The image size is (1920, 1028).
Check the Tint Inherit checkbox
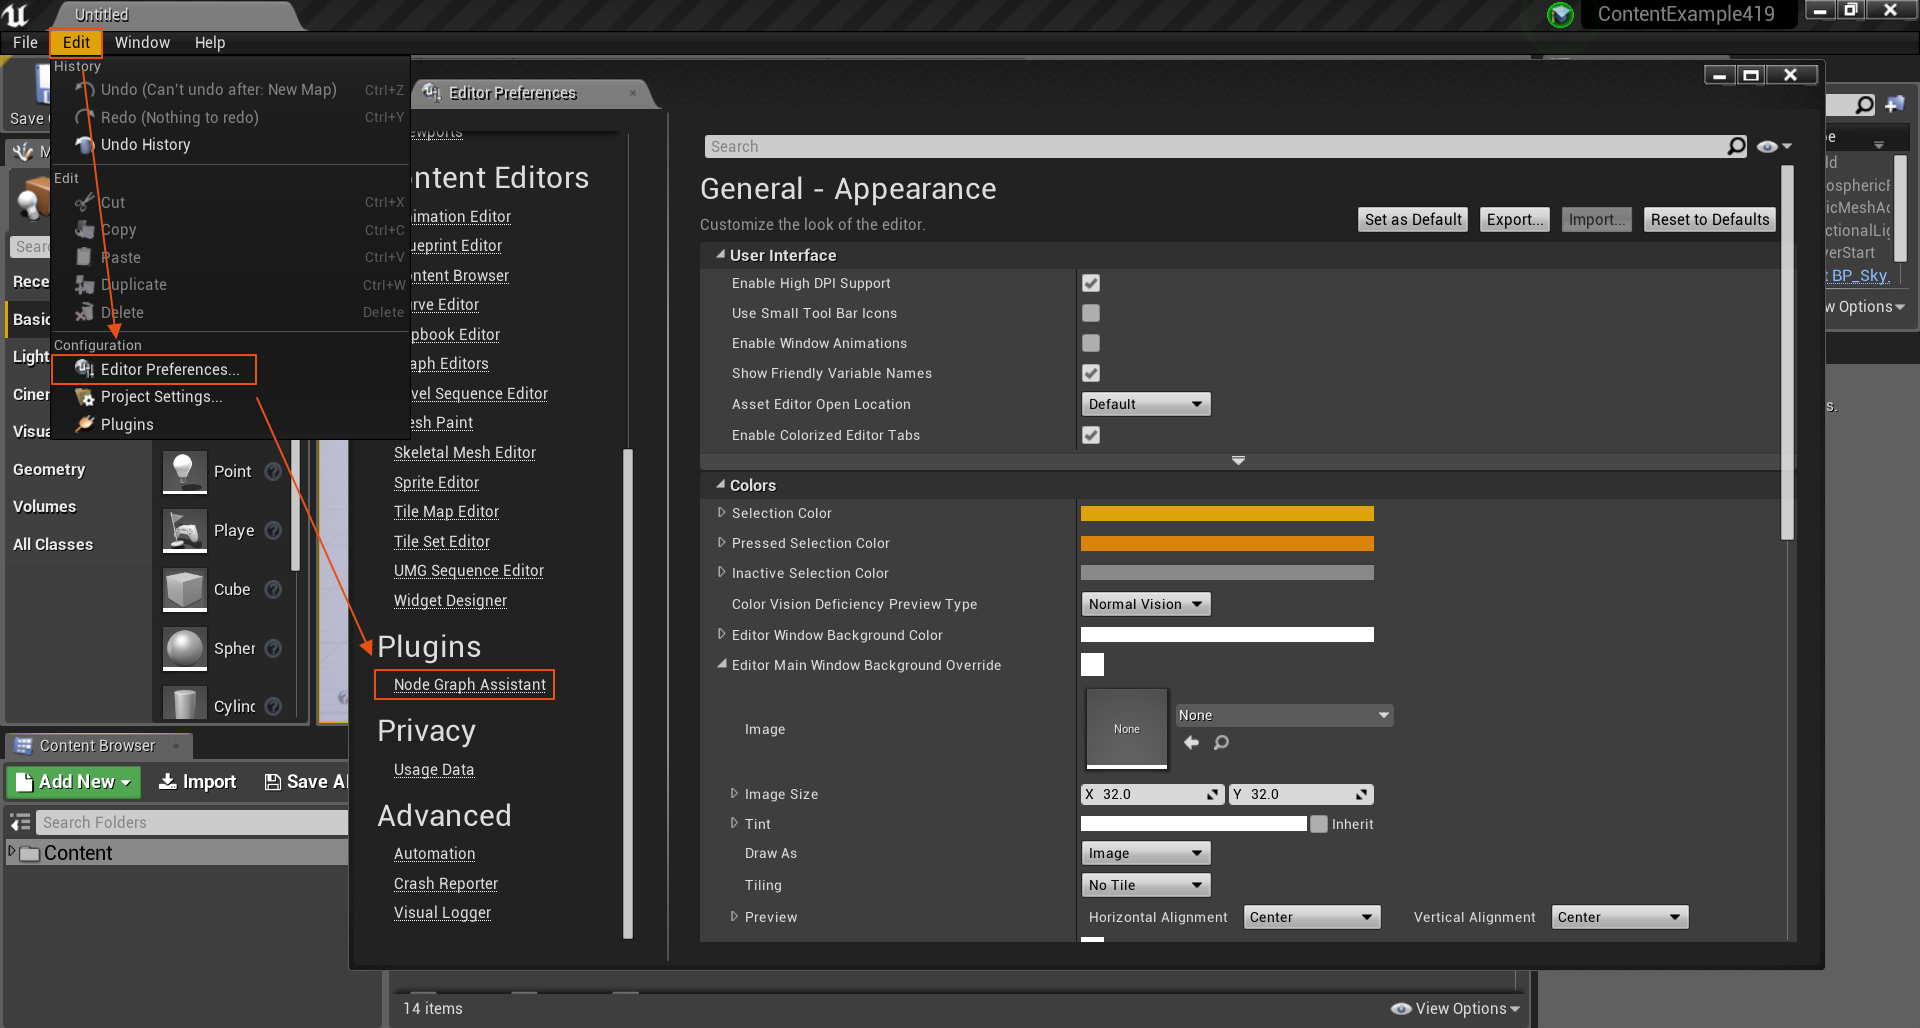click(x=1319, y=824)
